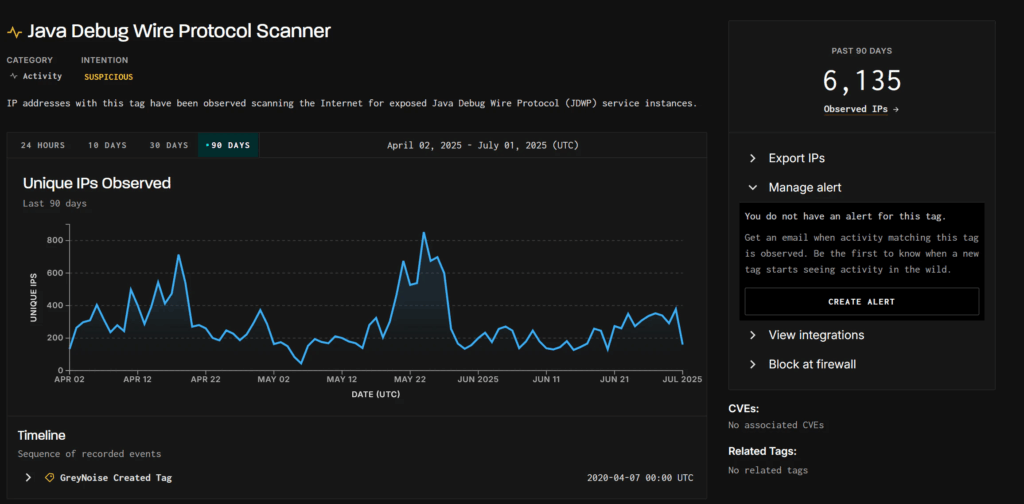Image resolution: width=1024 pixels, height=504 pixels.
Task: Click the 2020-04-07 00:00 UTC timestamp
Action: point(640,478)
